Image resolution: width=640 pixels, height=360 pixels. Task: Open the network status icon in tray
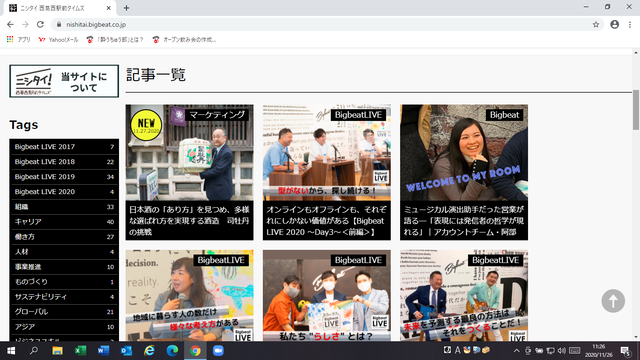[x=551, y=351]
